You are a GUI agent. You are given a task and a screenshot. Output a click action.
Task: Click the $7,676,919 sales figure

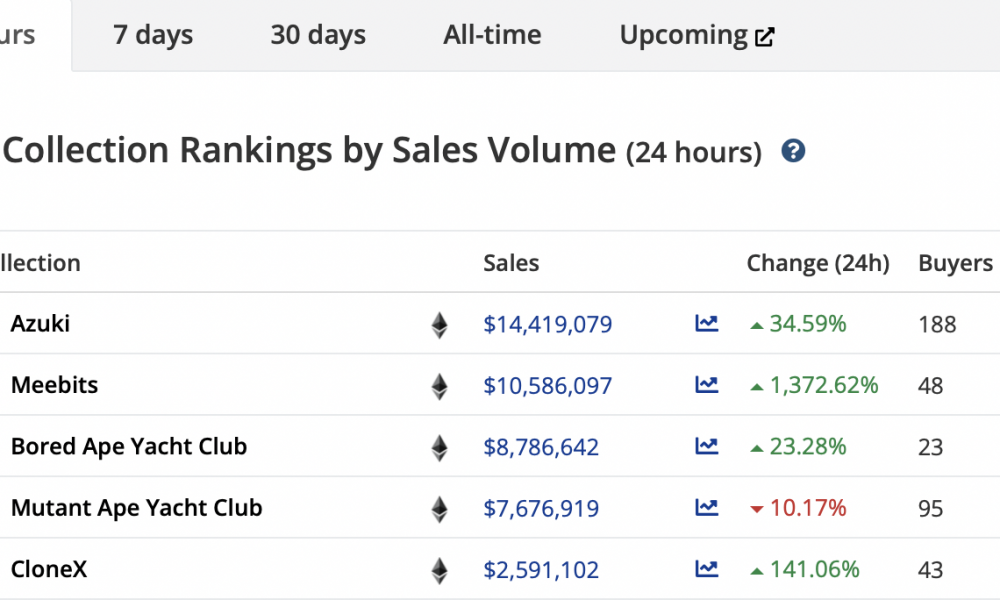click(x=541, y=509)
